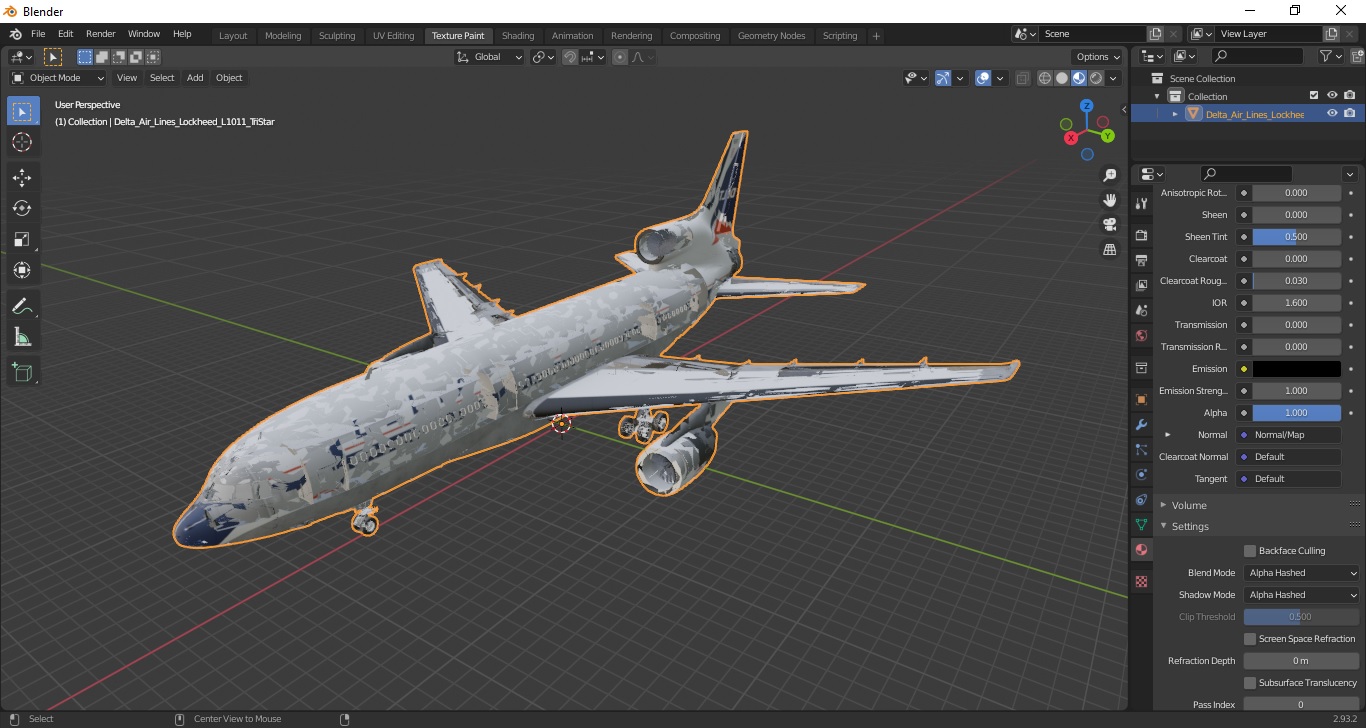The width and height of the screenshot is (1366, 728).
Task: Click the Scene name input field
Action: coord(1093,34)
